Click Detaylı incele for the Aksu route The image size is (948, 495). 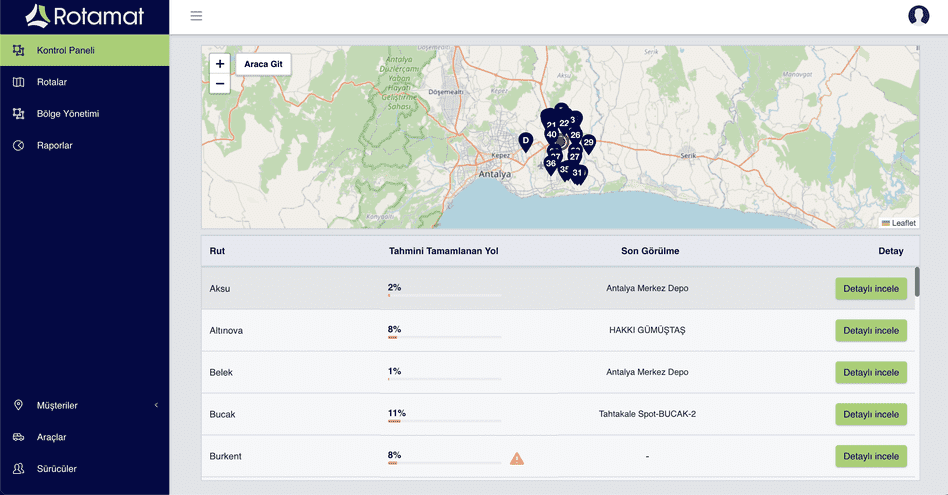pos(871,289)
